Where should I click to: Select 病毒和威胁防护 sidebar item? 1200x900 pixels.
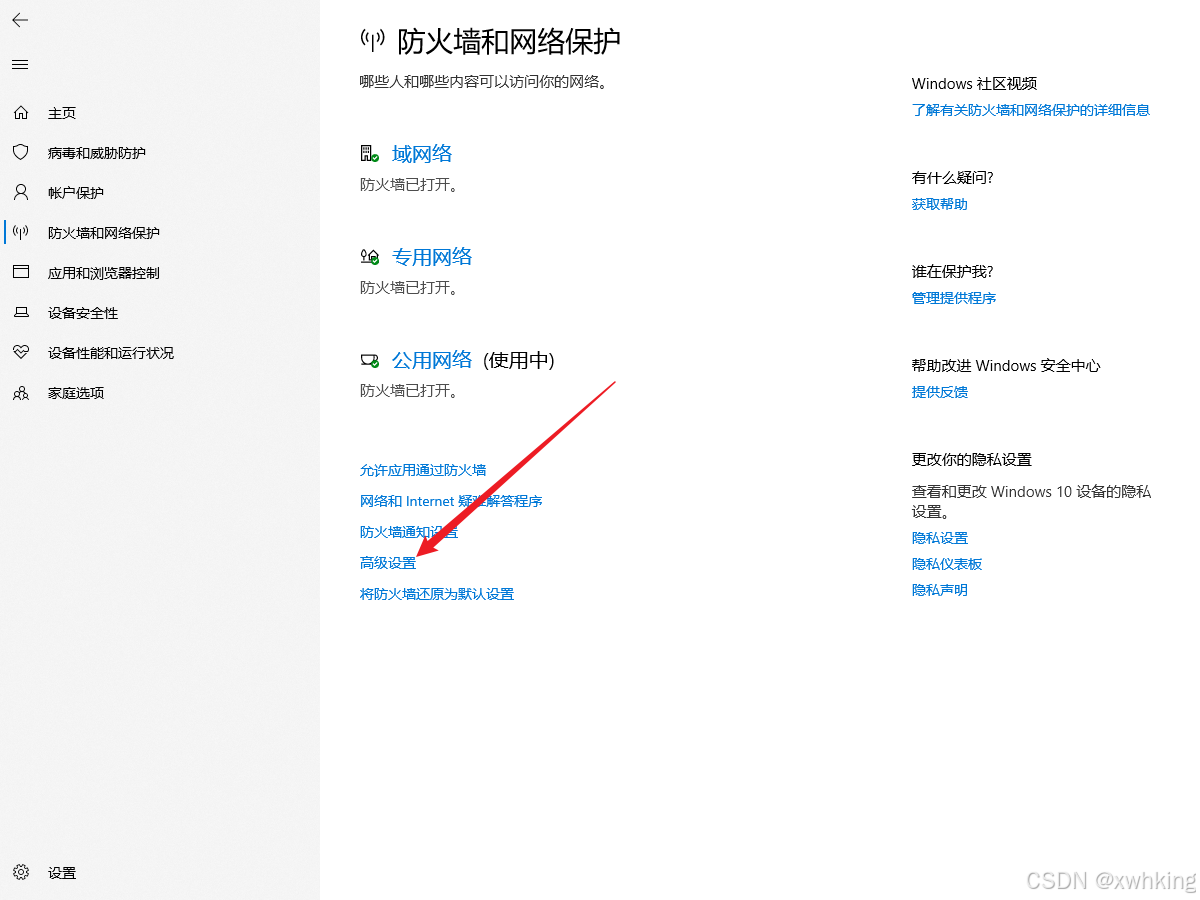[96, 153]
